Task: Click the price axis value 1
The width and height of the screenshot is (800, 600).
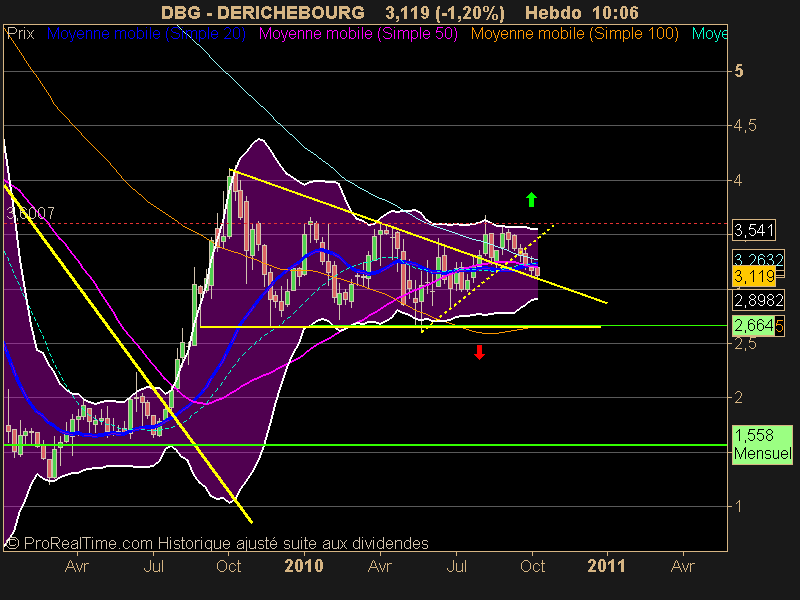Action: click(738, 506)
